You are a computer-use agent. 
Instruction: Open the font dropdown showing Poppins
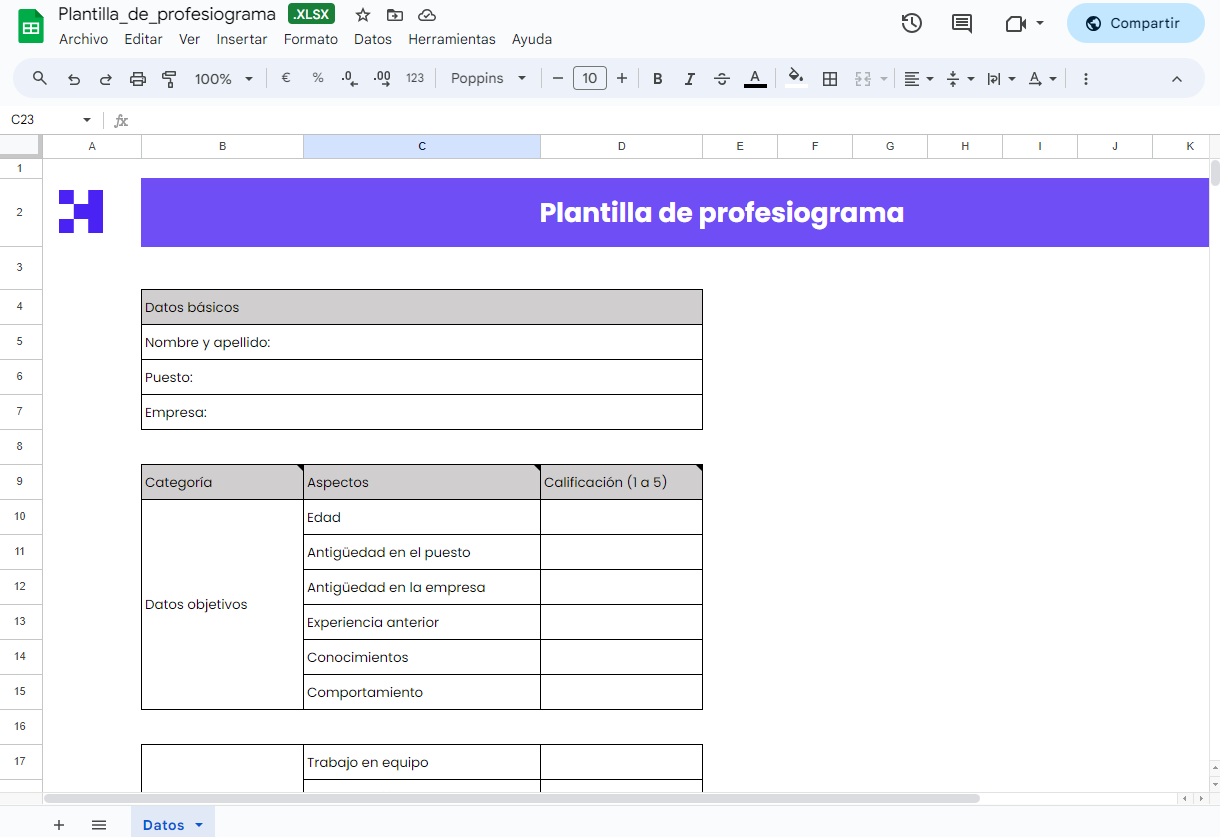point(488,78)
